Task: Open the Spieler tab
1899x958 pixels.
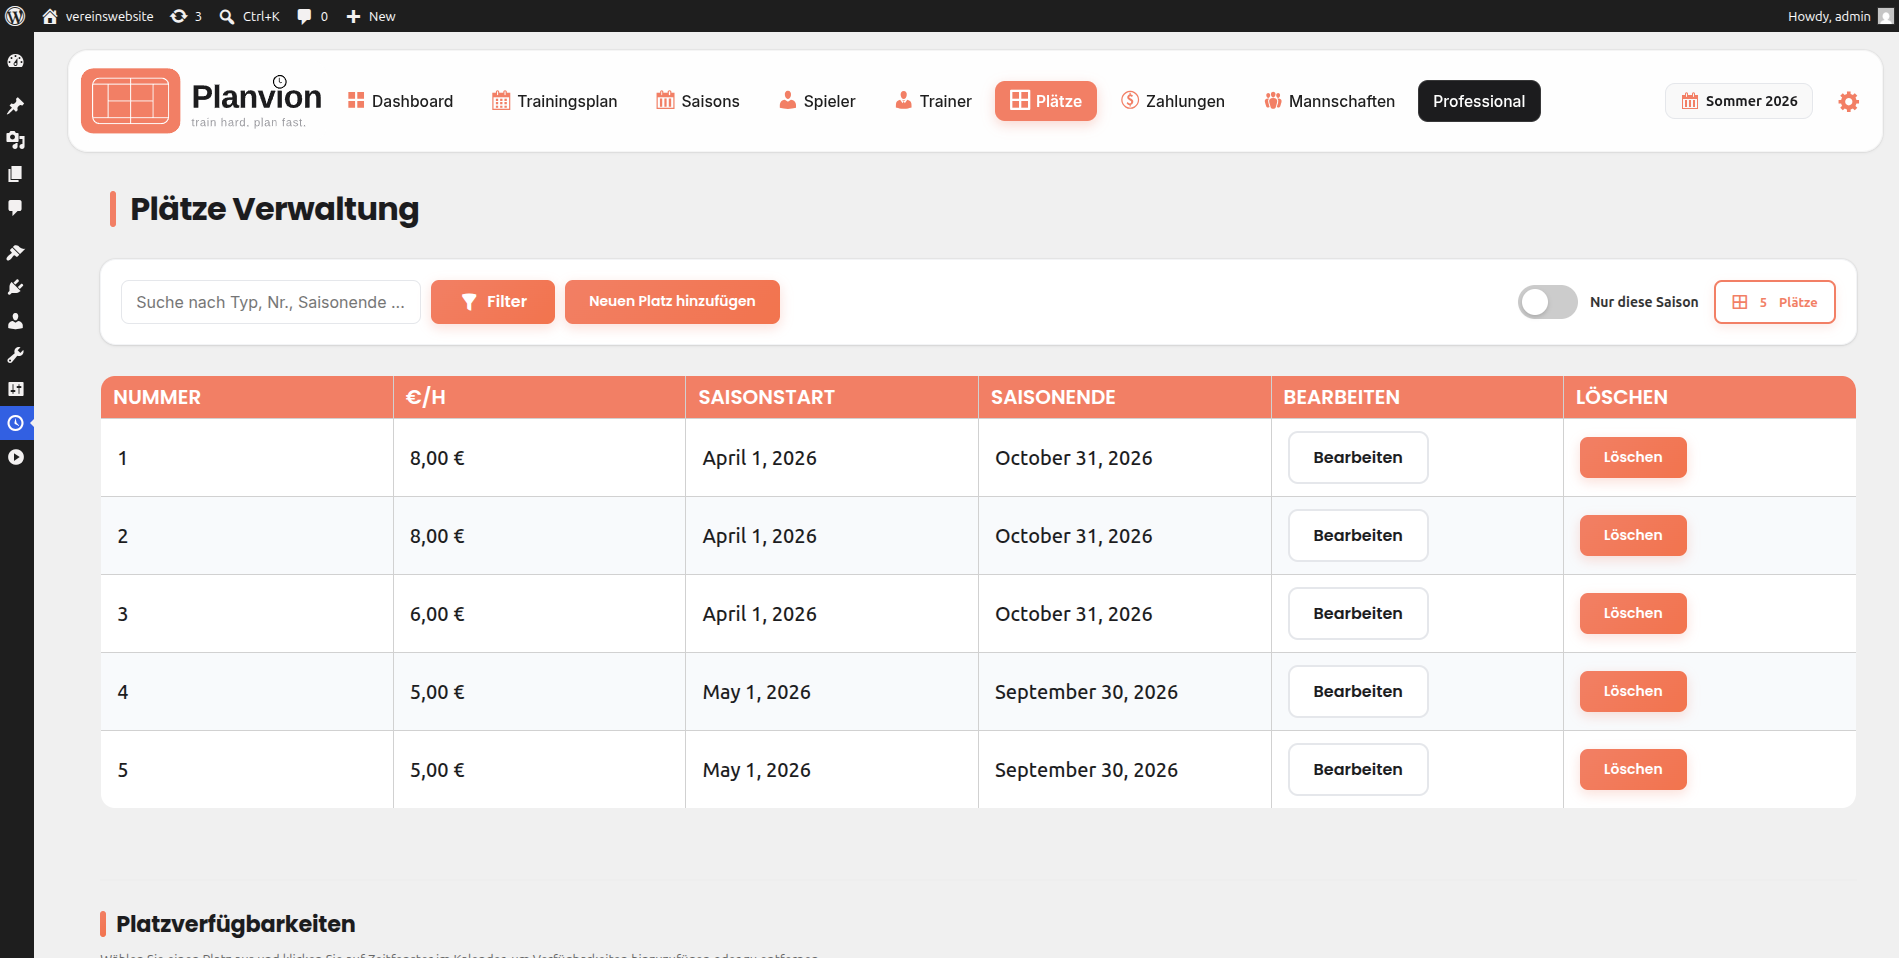Action: pyautogui.click(x=818, y=101)
